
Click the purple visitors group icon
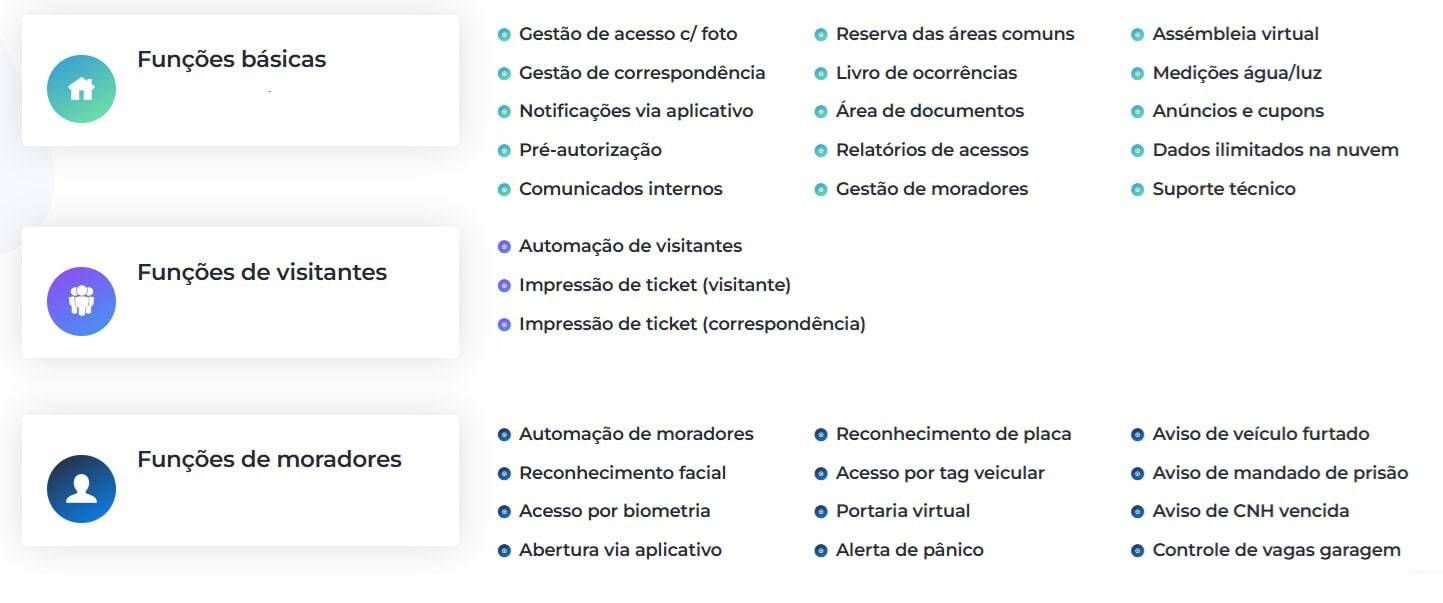81,301
